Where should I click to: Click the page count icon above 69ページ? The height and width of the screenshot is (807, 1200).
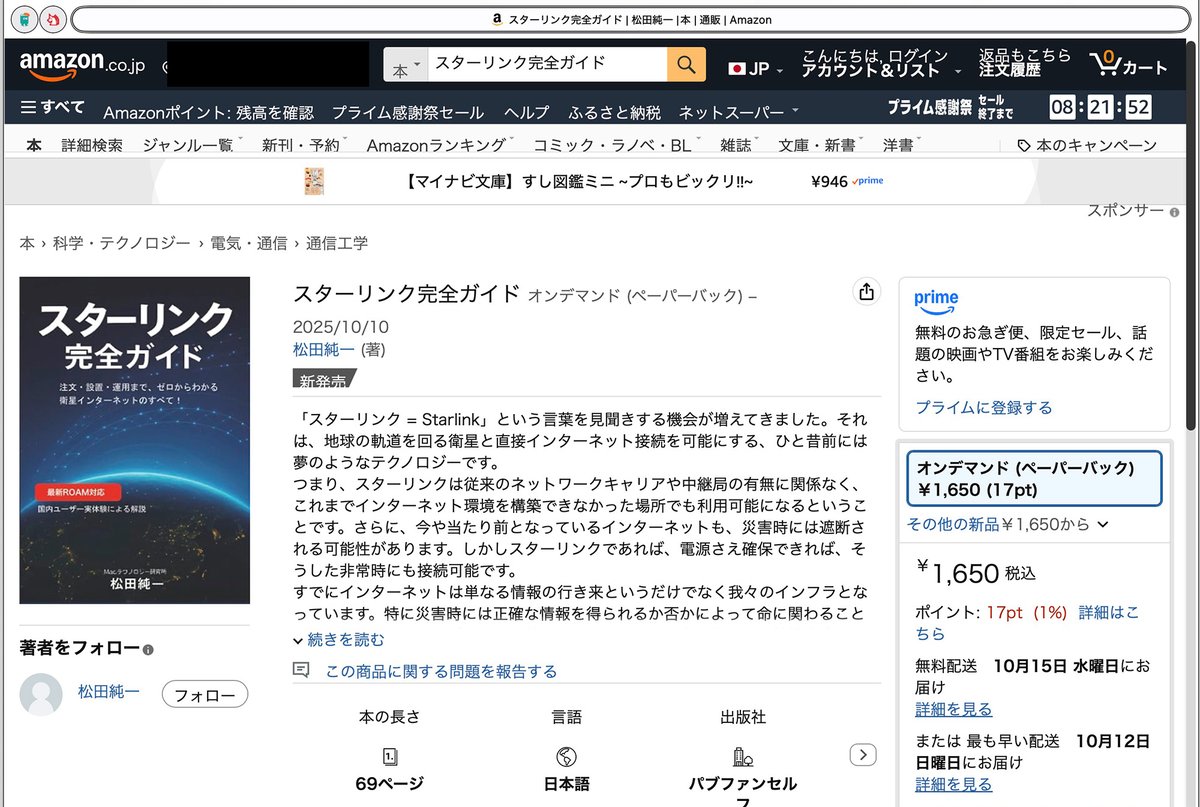click(x=389, y=756)
